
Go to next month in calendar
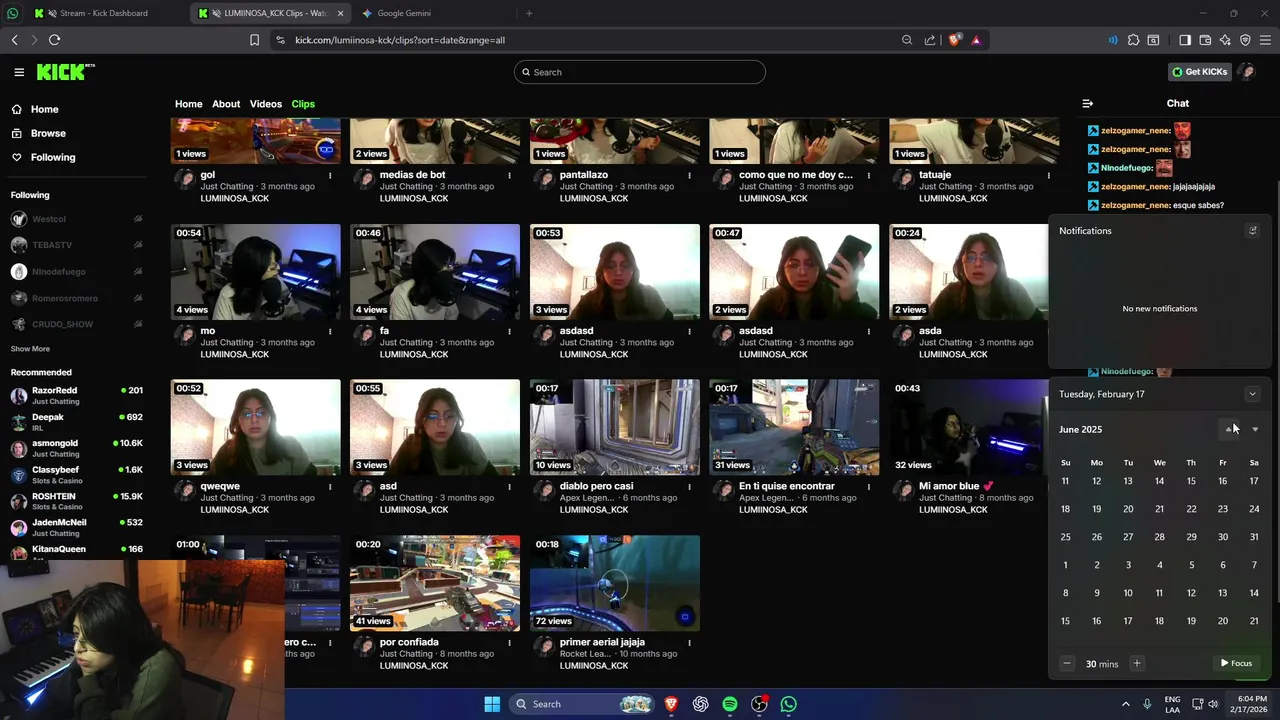click(1255, 429)
